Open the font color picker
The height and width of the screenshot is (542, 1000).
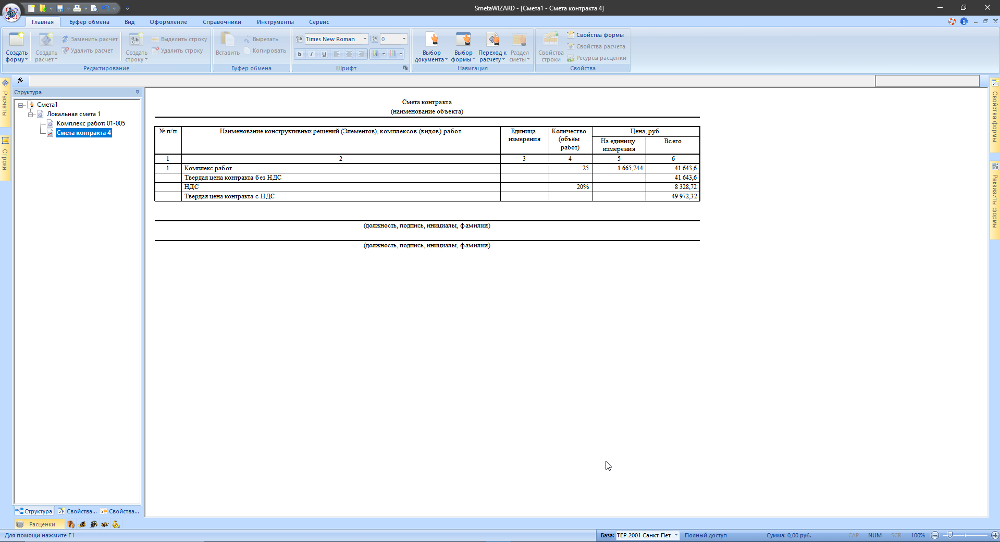[378, 54]
